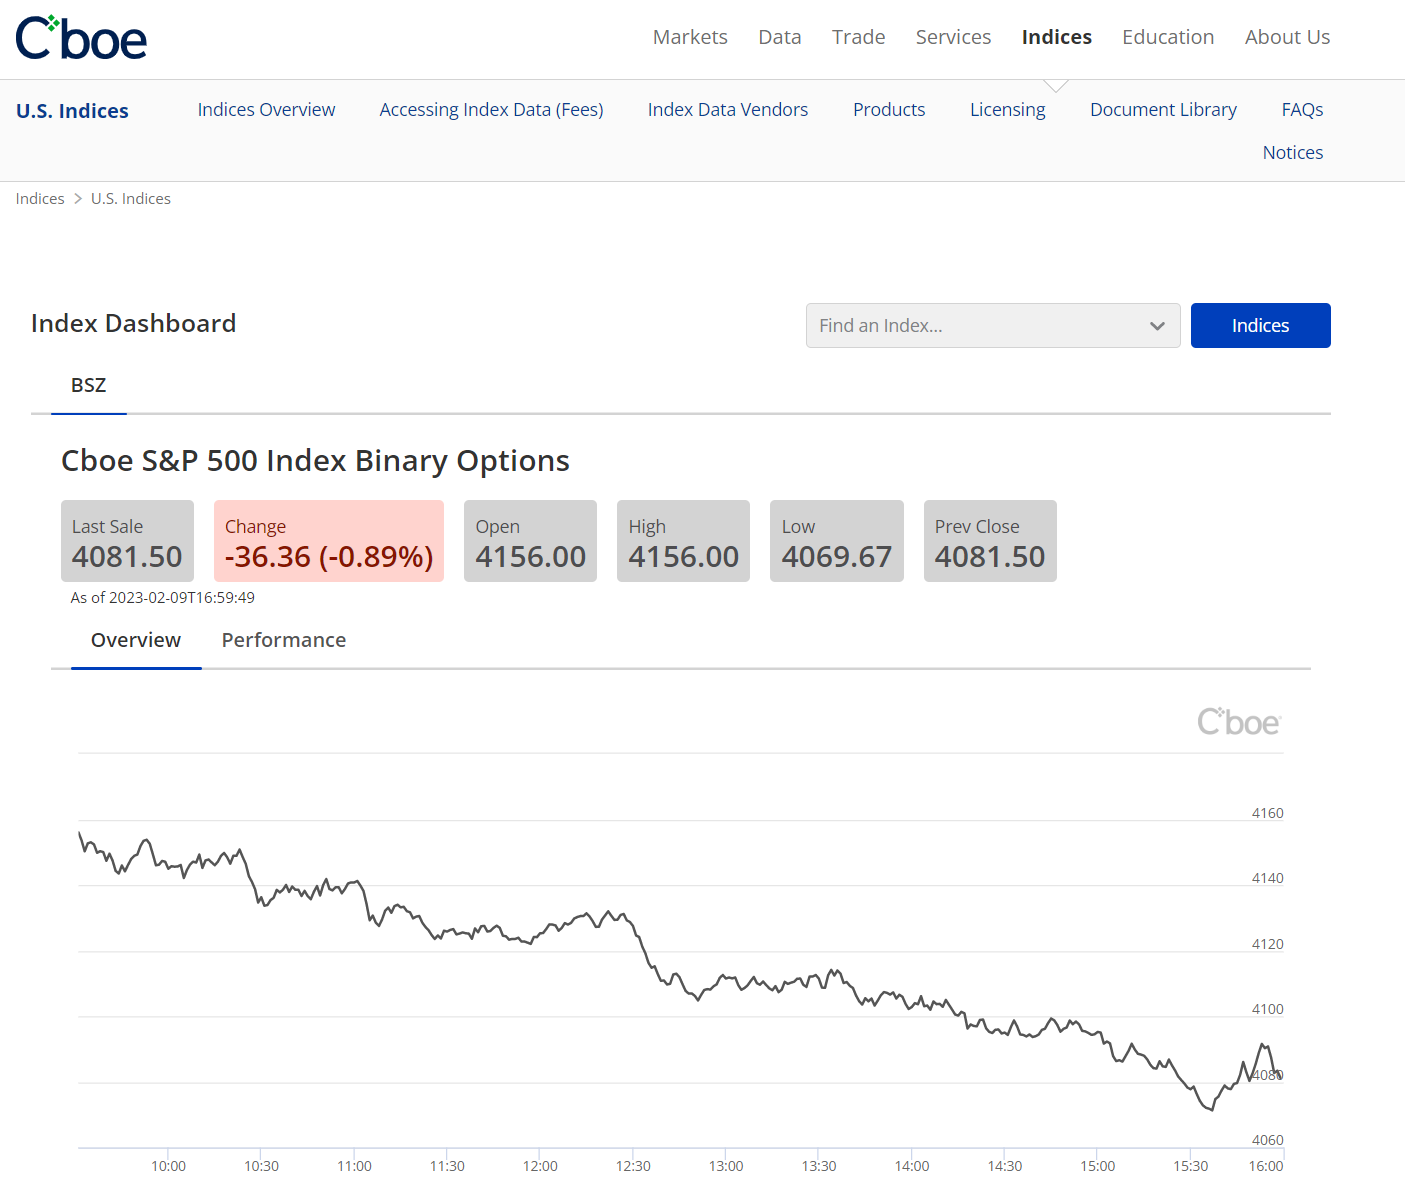Click the Indices breadcrumb link
The height and width of the screenshot is (1201, 1405).
coord(40,199)
